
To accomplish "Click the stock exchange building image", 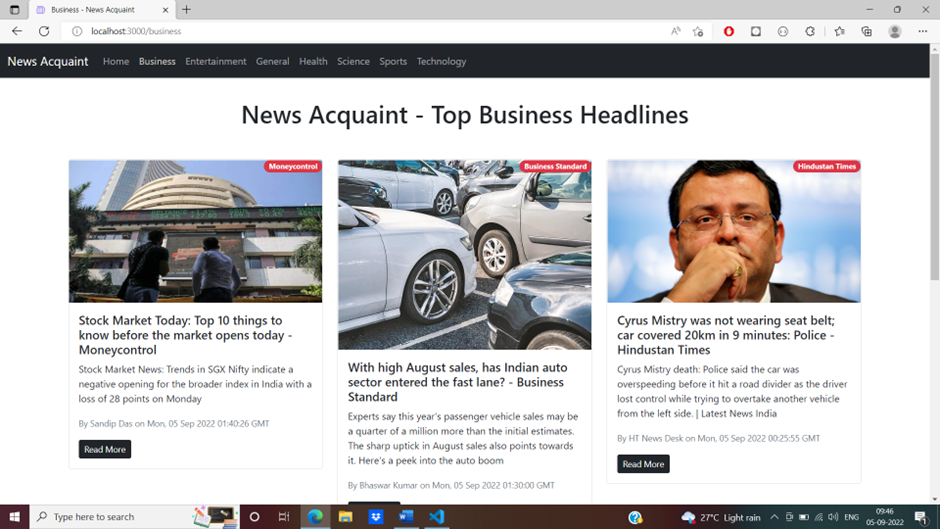I will [x=195, y=231].
